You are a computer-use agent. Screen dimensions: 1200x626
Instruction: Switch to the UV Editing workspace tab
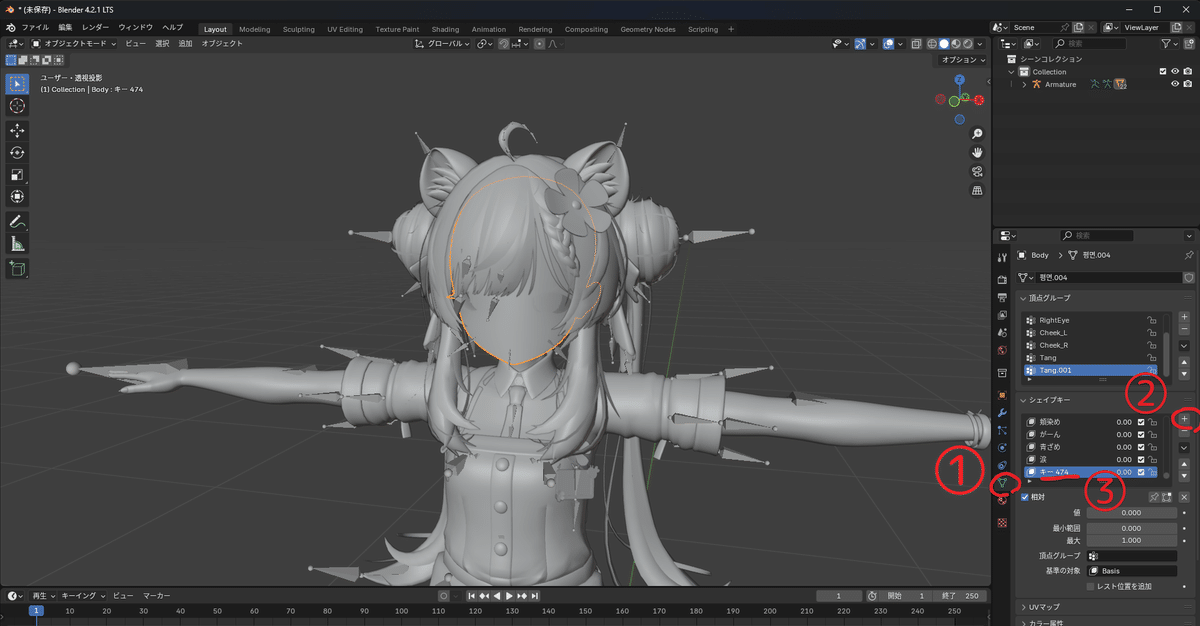345,29
